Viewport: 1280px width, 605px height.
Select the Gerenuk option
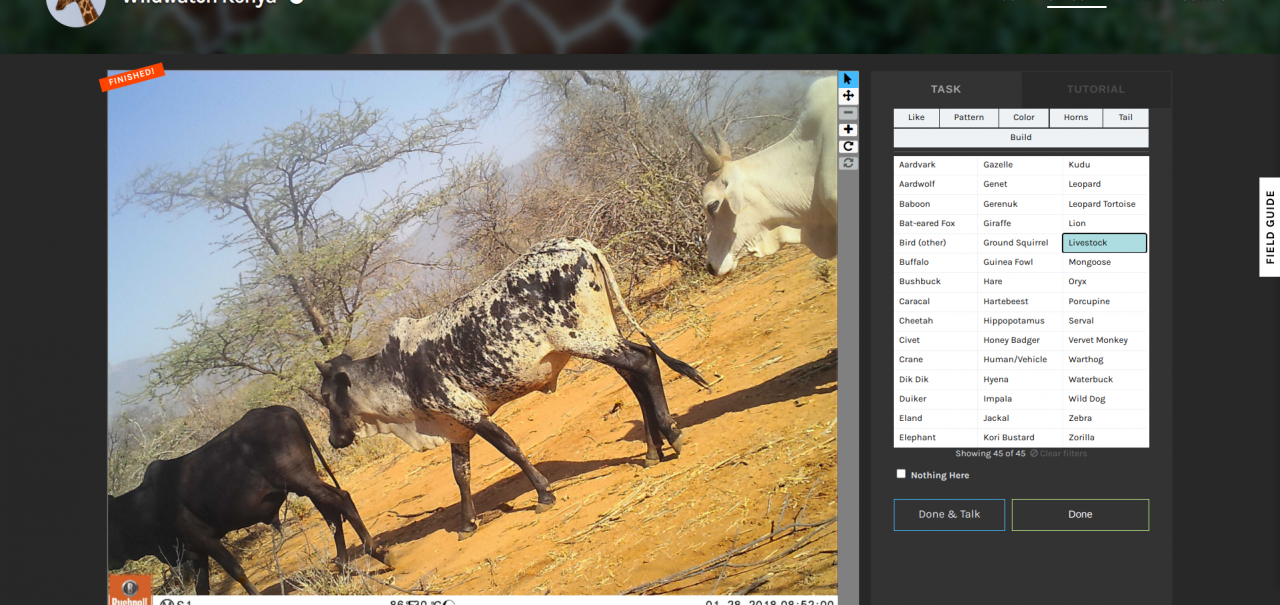coord(1020,204)
